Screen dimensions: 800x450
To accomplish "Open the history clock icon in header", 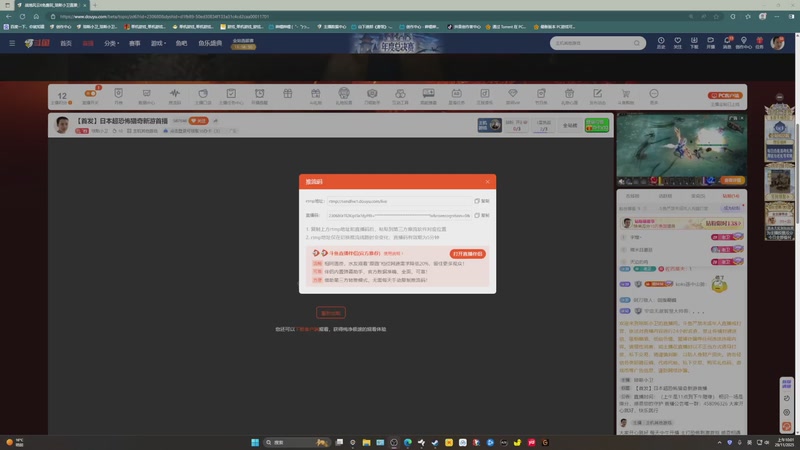I will tap(661, 43).
